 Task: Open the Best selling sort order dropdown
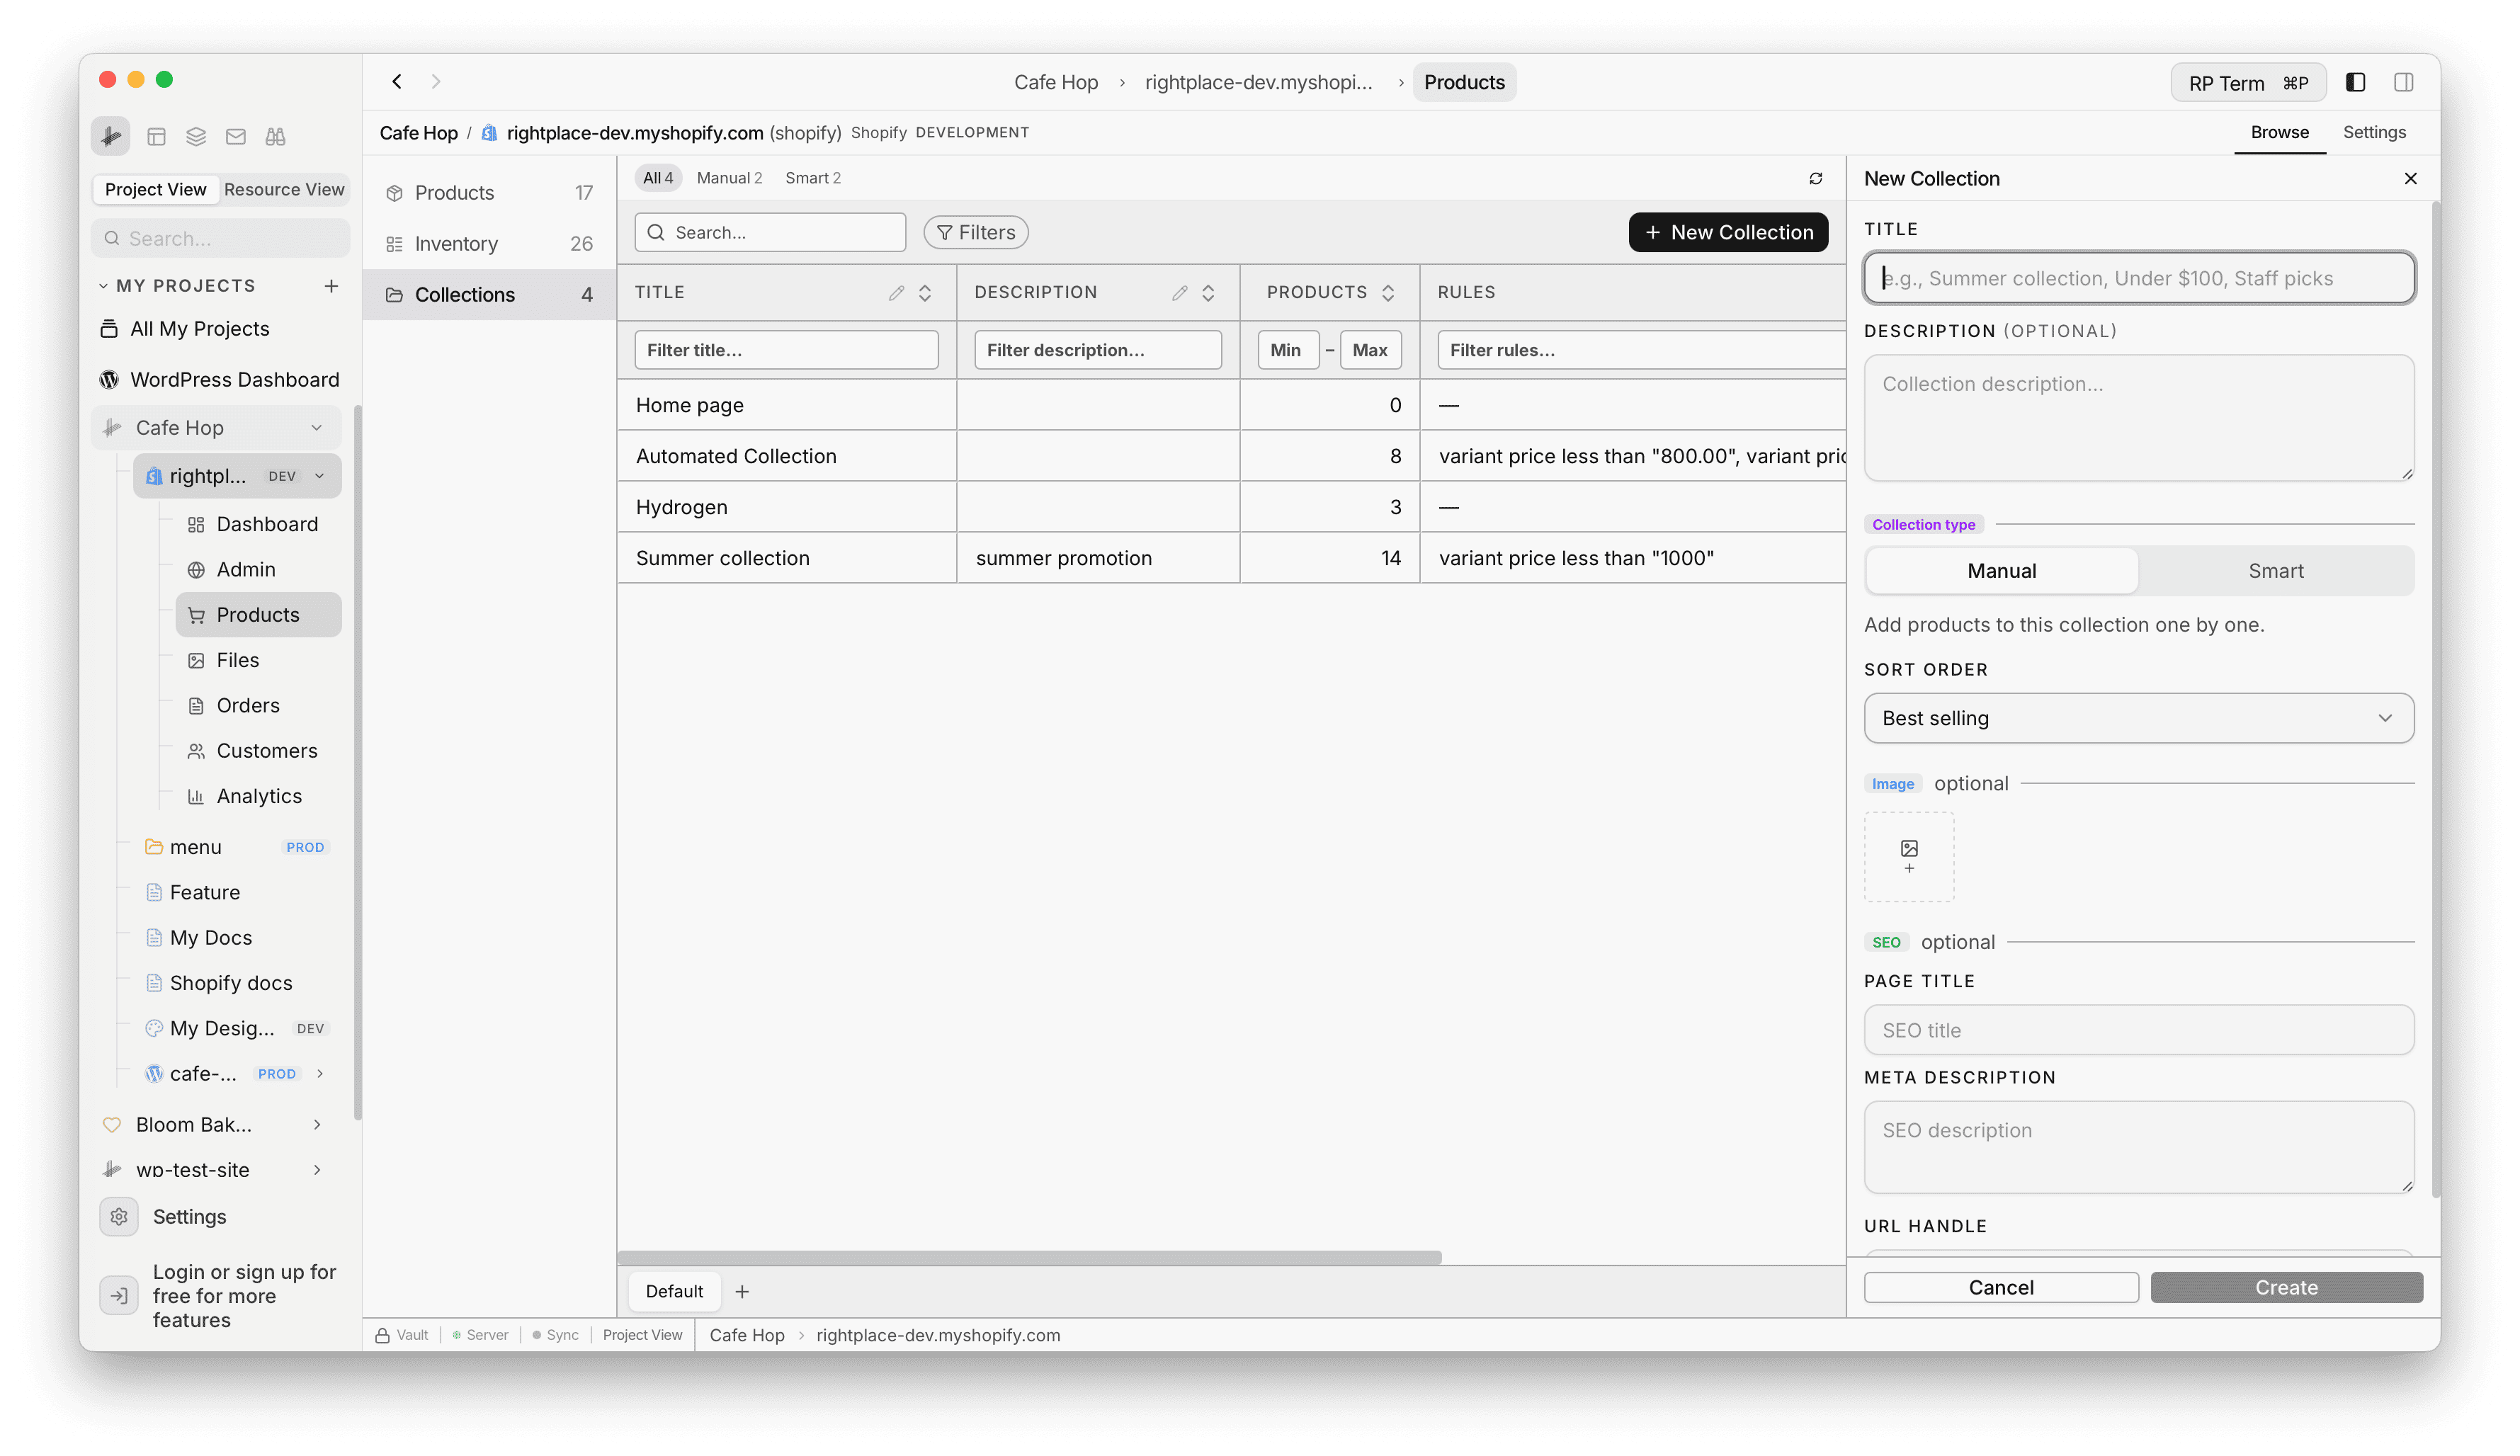(x=2138, y=718)
